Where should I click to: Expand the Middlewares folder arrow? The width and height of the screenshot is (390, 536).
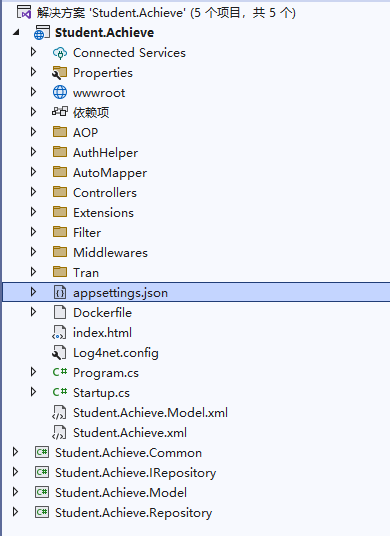[x=33, y=252]
